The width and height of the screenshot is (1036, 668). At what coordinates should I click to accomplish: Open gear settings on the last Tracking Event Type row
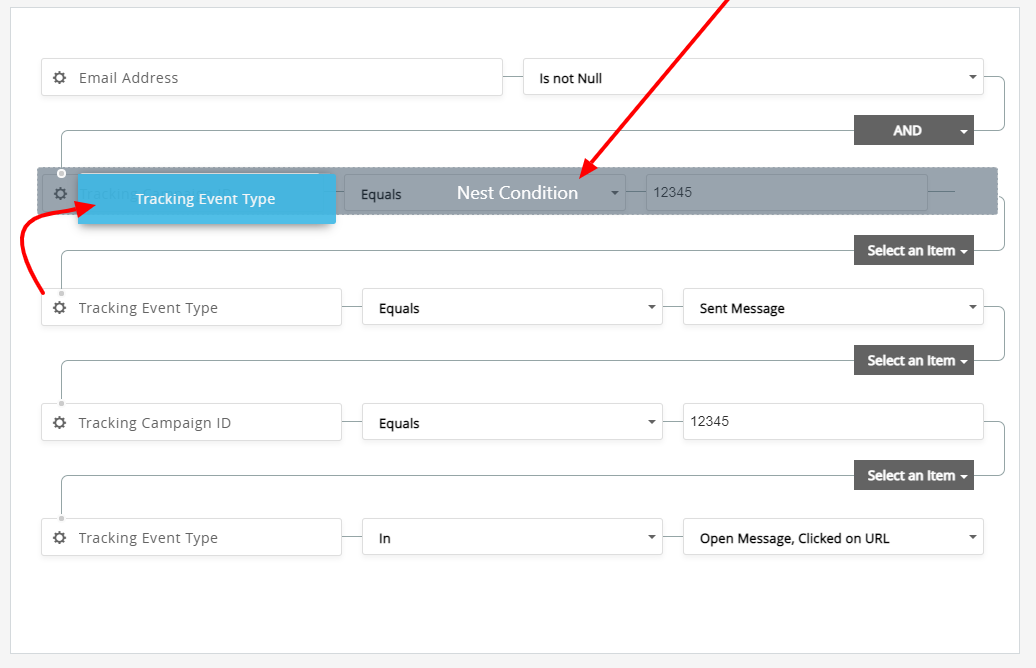pos(59,538)
